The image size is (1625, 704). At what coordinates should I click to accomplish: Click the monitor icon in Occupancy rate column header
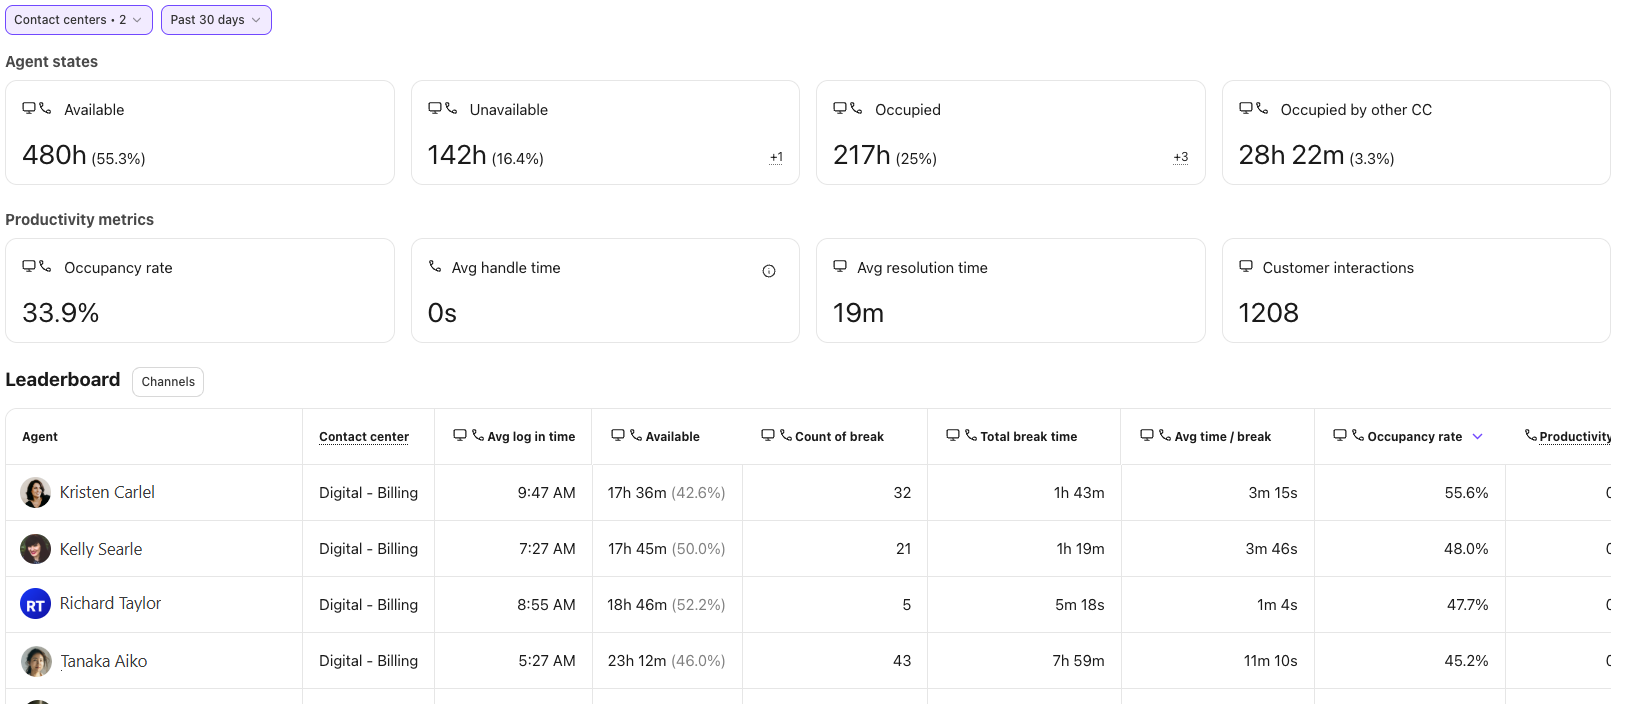(1340, 435)
